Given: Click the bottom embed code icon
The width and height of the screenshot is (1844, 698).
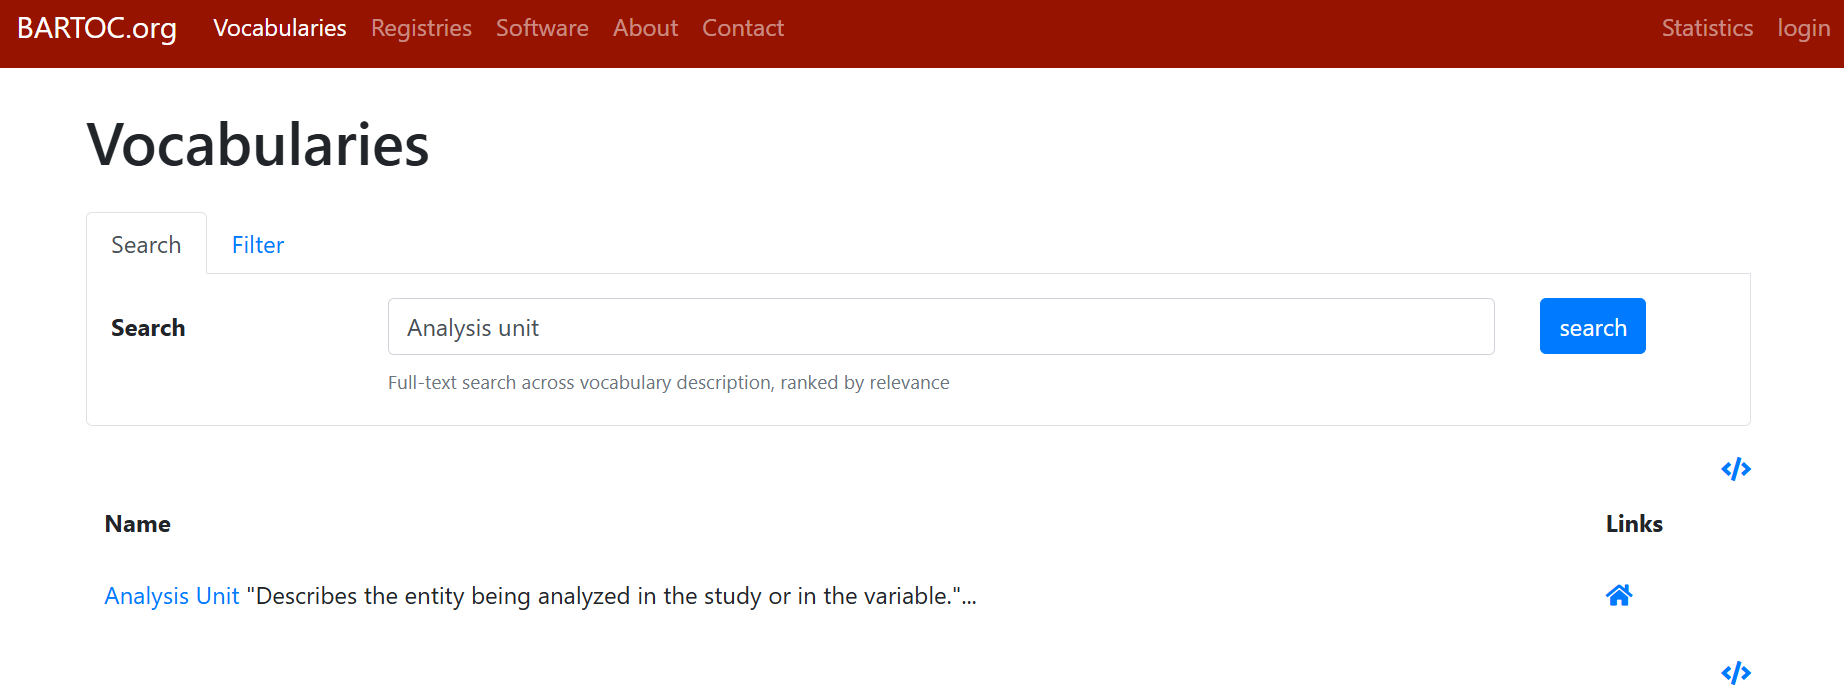Looking at the screenshot, I should click(x=1735, y=673).
